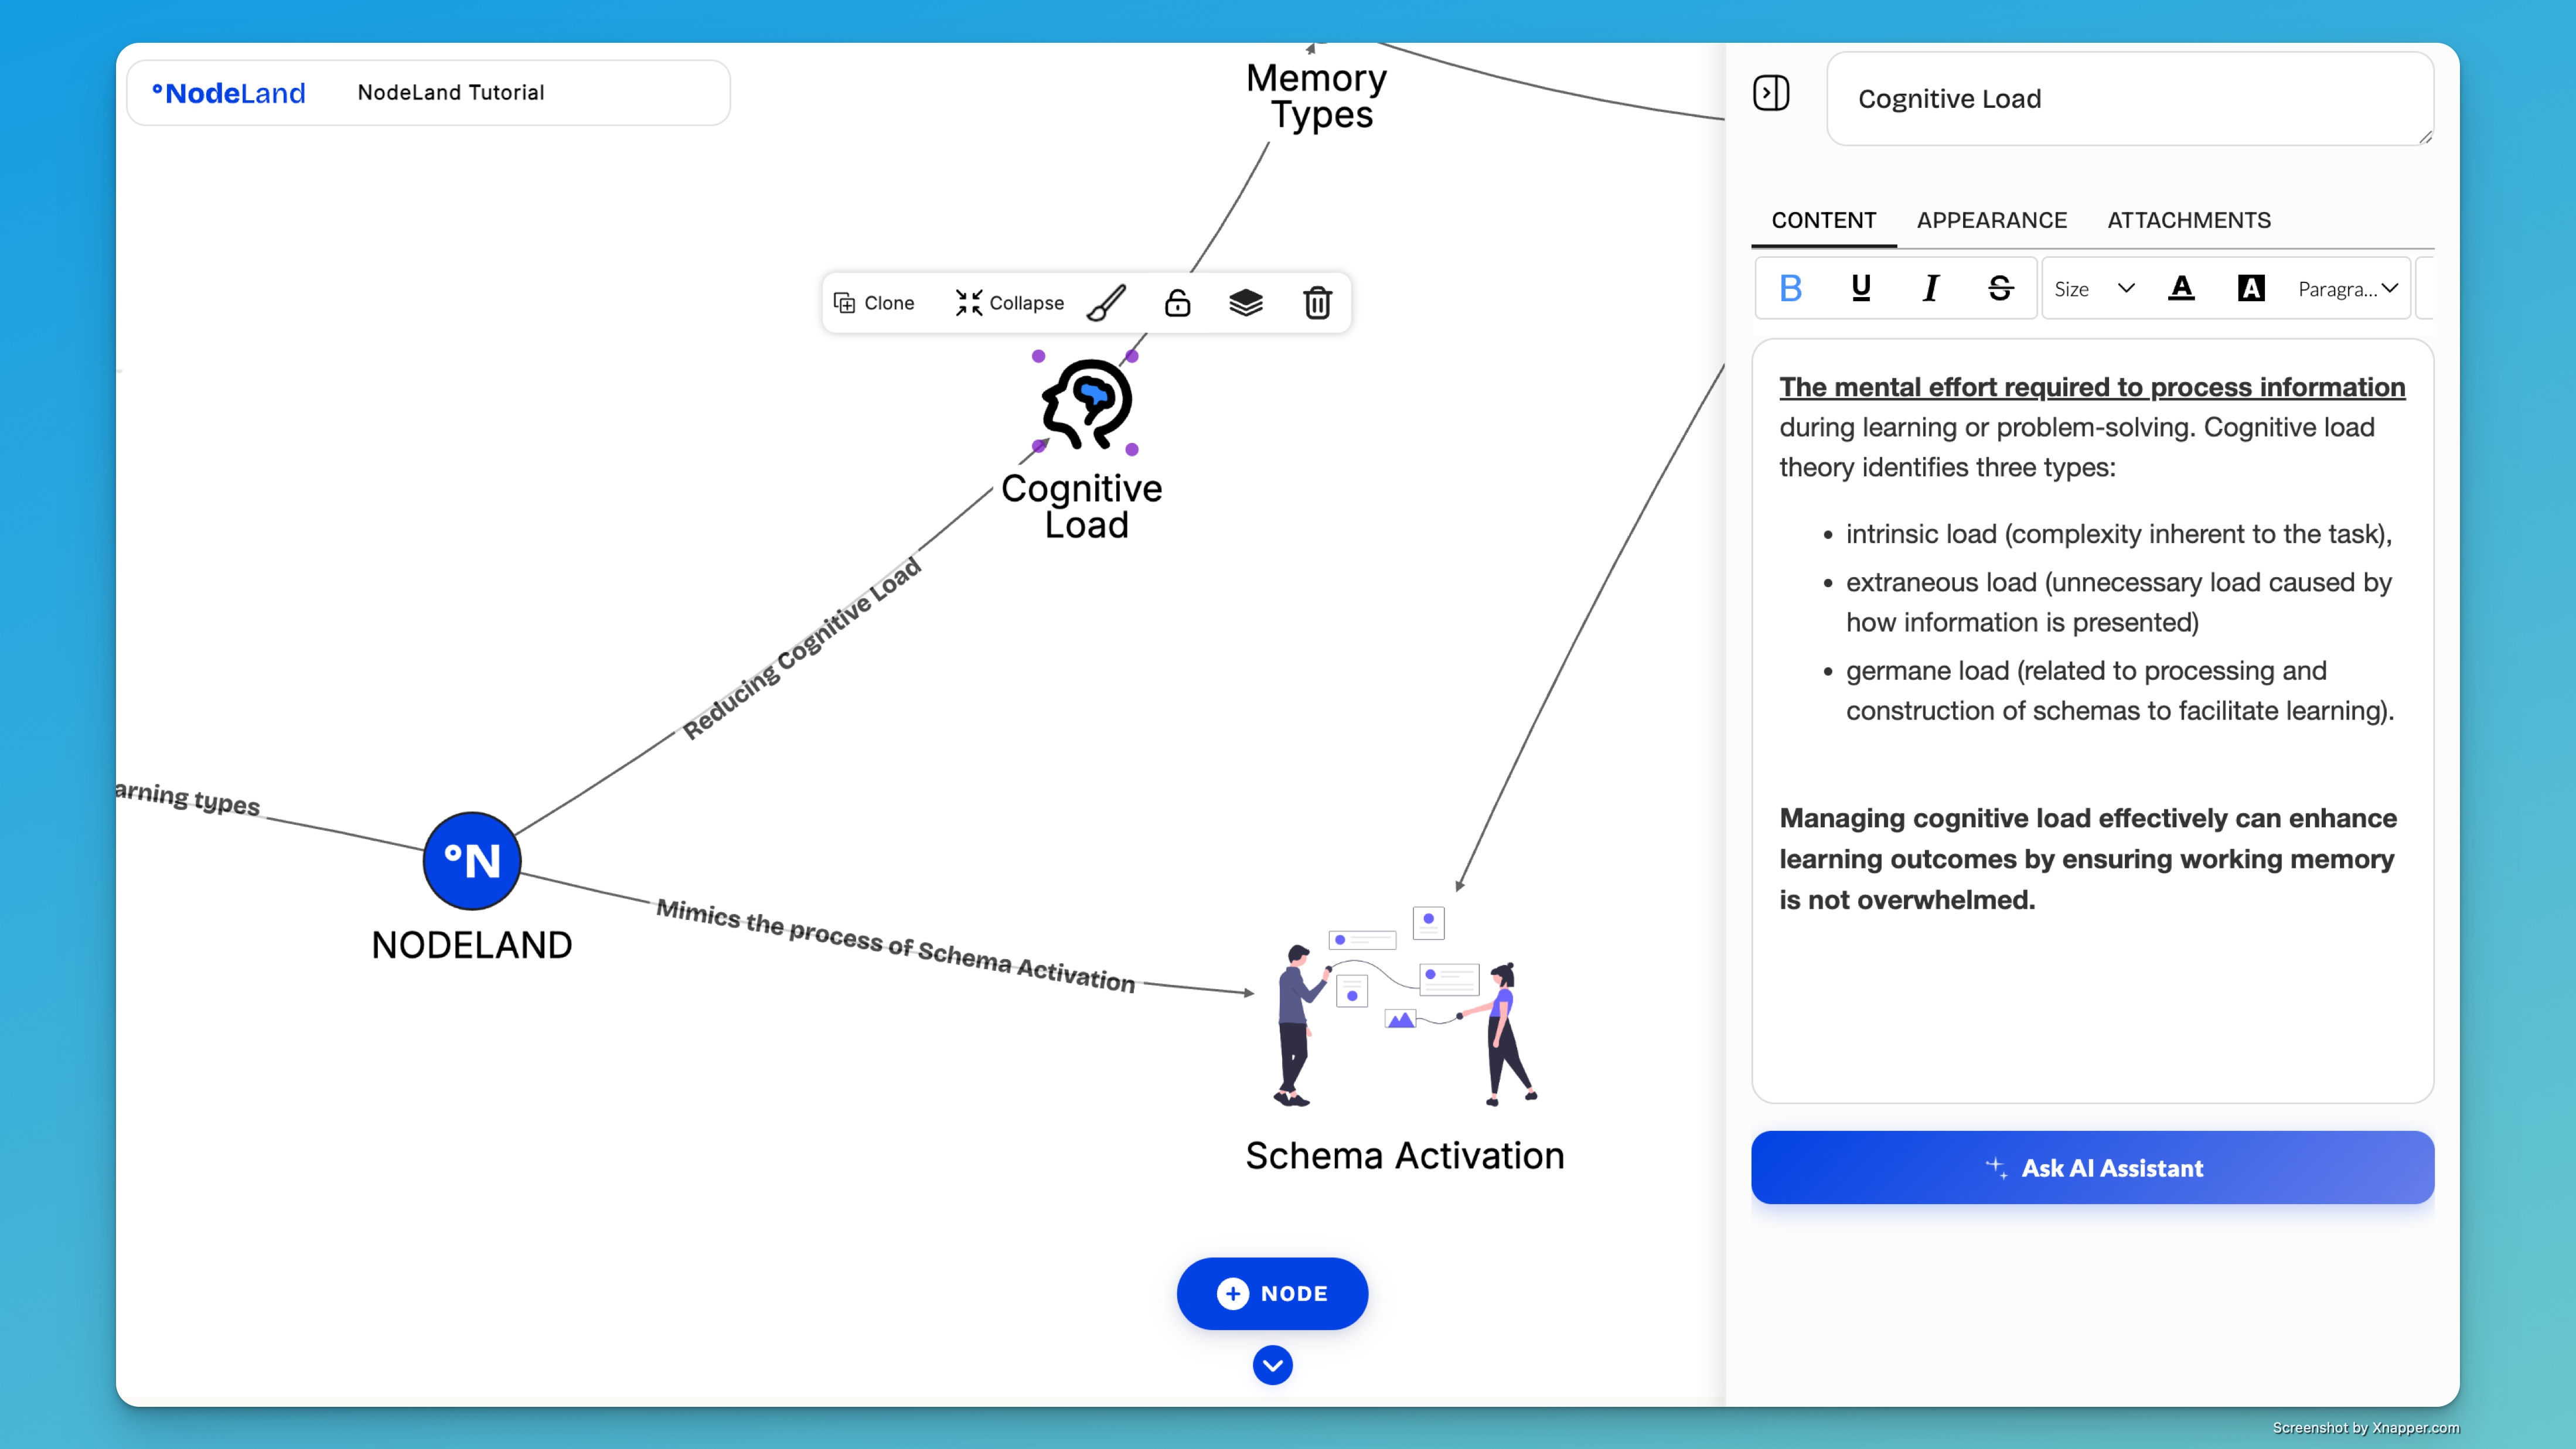Viewport: 2576px width, 1449px height.
Task: Toggle underline formatting on
Action: coord(1860,288)
